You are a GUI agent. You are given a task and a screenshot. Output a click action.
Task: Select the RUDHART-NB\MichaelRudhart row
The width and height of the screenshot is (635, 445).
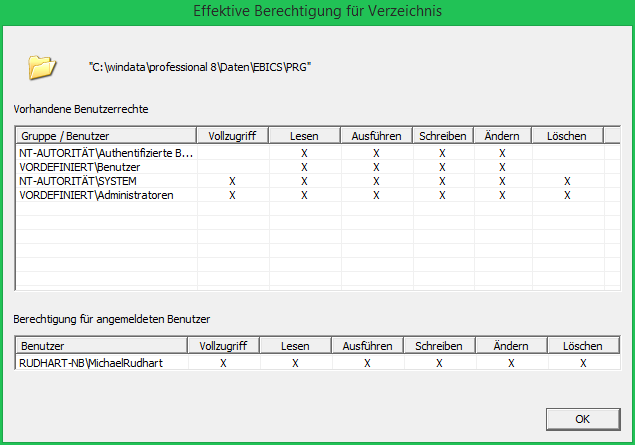click(x=318, y=363)
